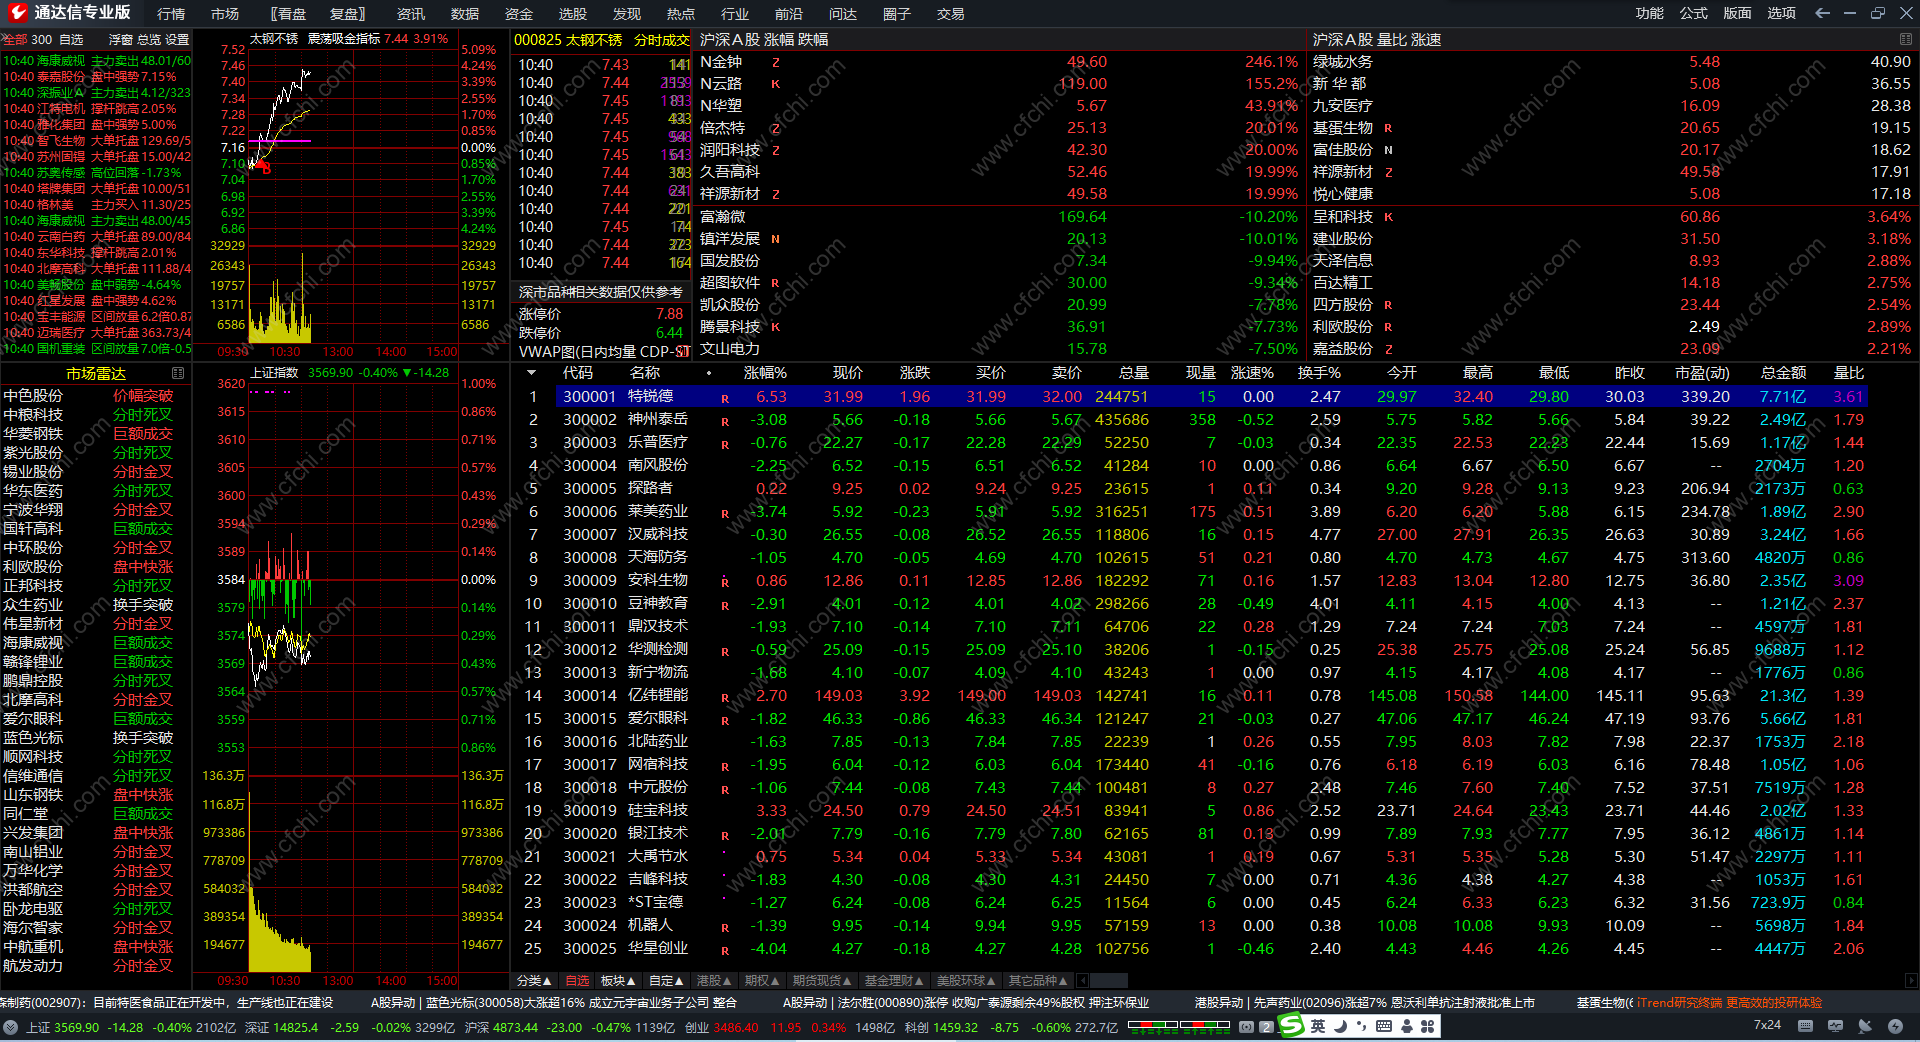Expand the 分类 bottom tab menu

(534, 981)
